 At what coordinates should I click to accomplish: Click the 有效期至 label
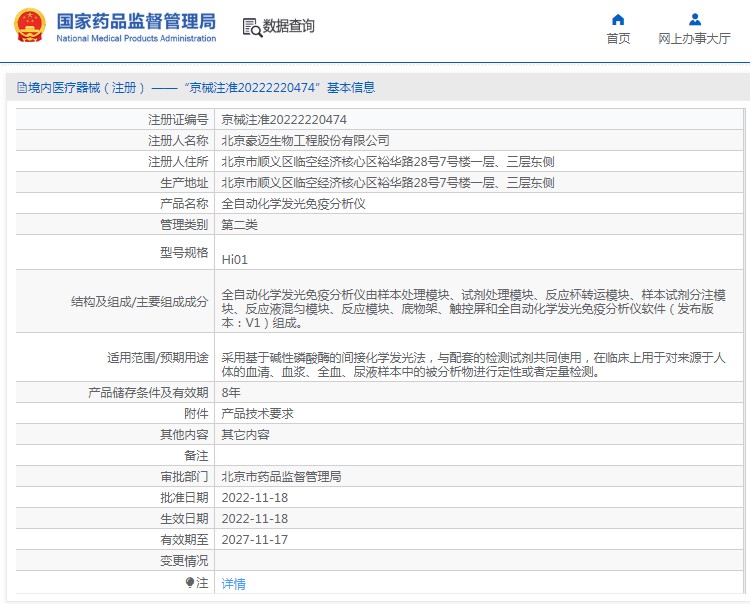tap(184, 540)
